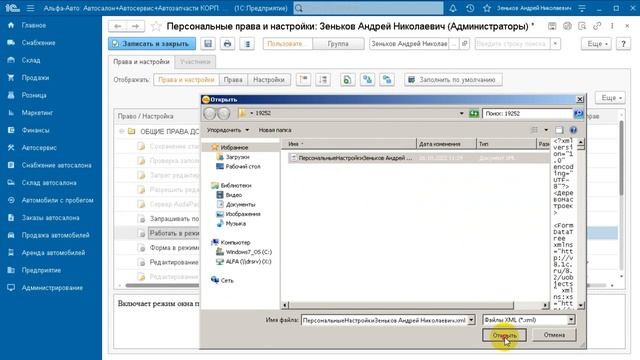Open address bar path dropdown arrow
The height and width of the screenshot is (360, 640).
tap(461, 113)
